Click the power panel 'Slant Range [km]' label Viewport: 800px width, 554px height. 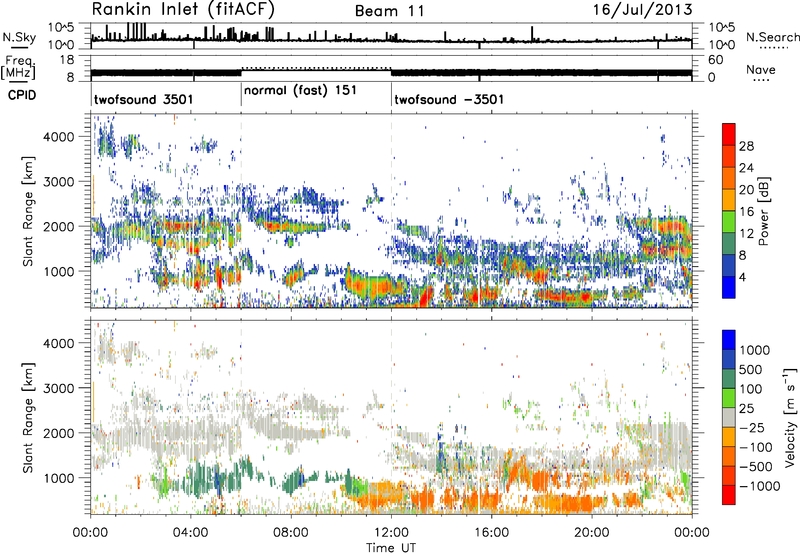coord(28,211)
